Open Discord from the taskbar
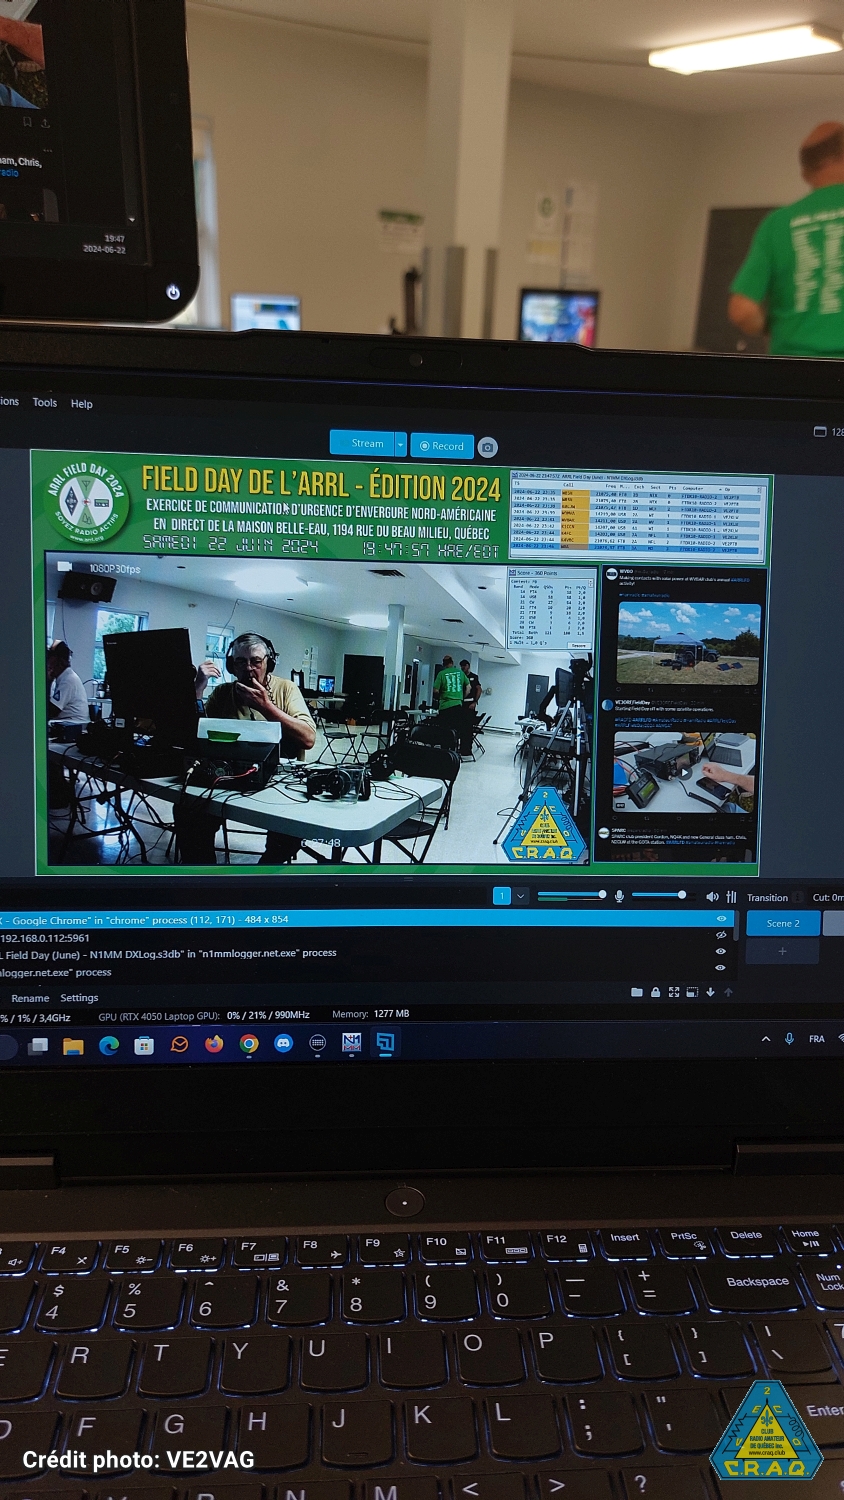Image resolution: width=844 pixels, height=1500 pixels. 283,1043
